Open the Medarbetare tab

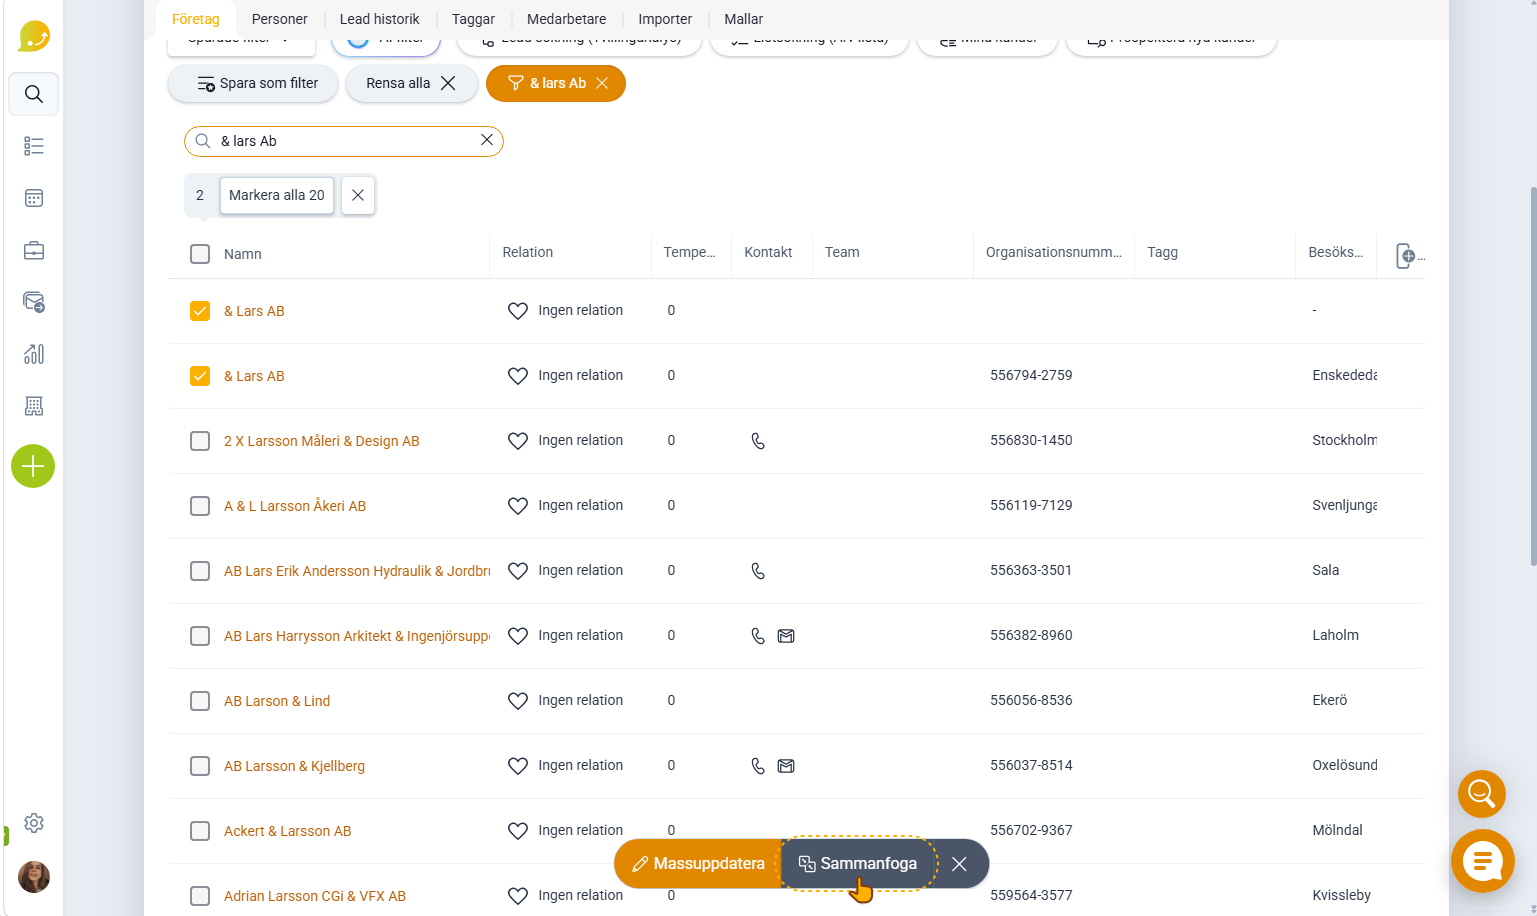coord(567,19)
